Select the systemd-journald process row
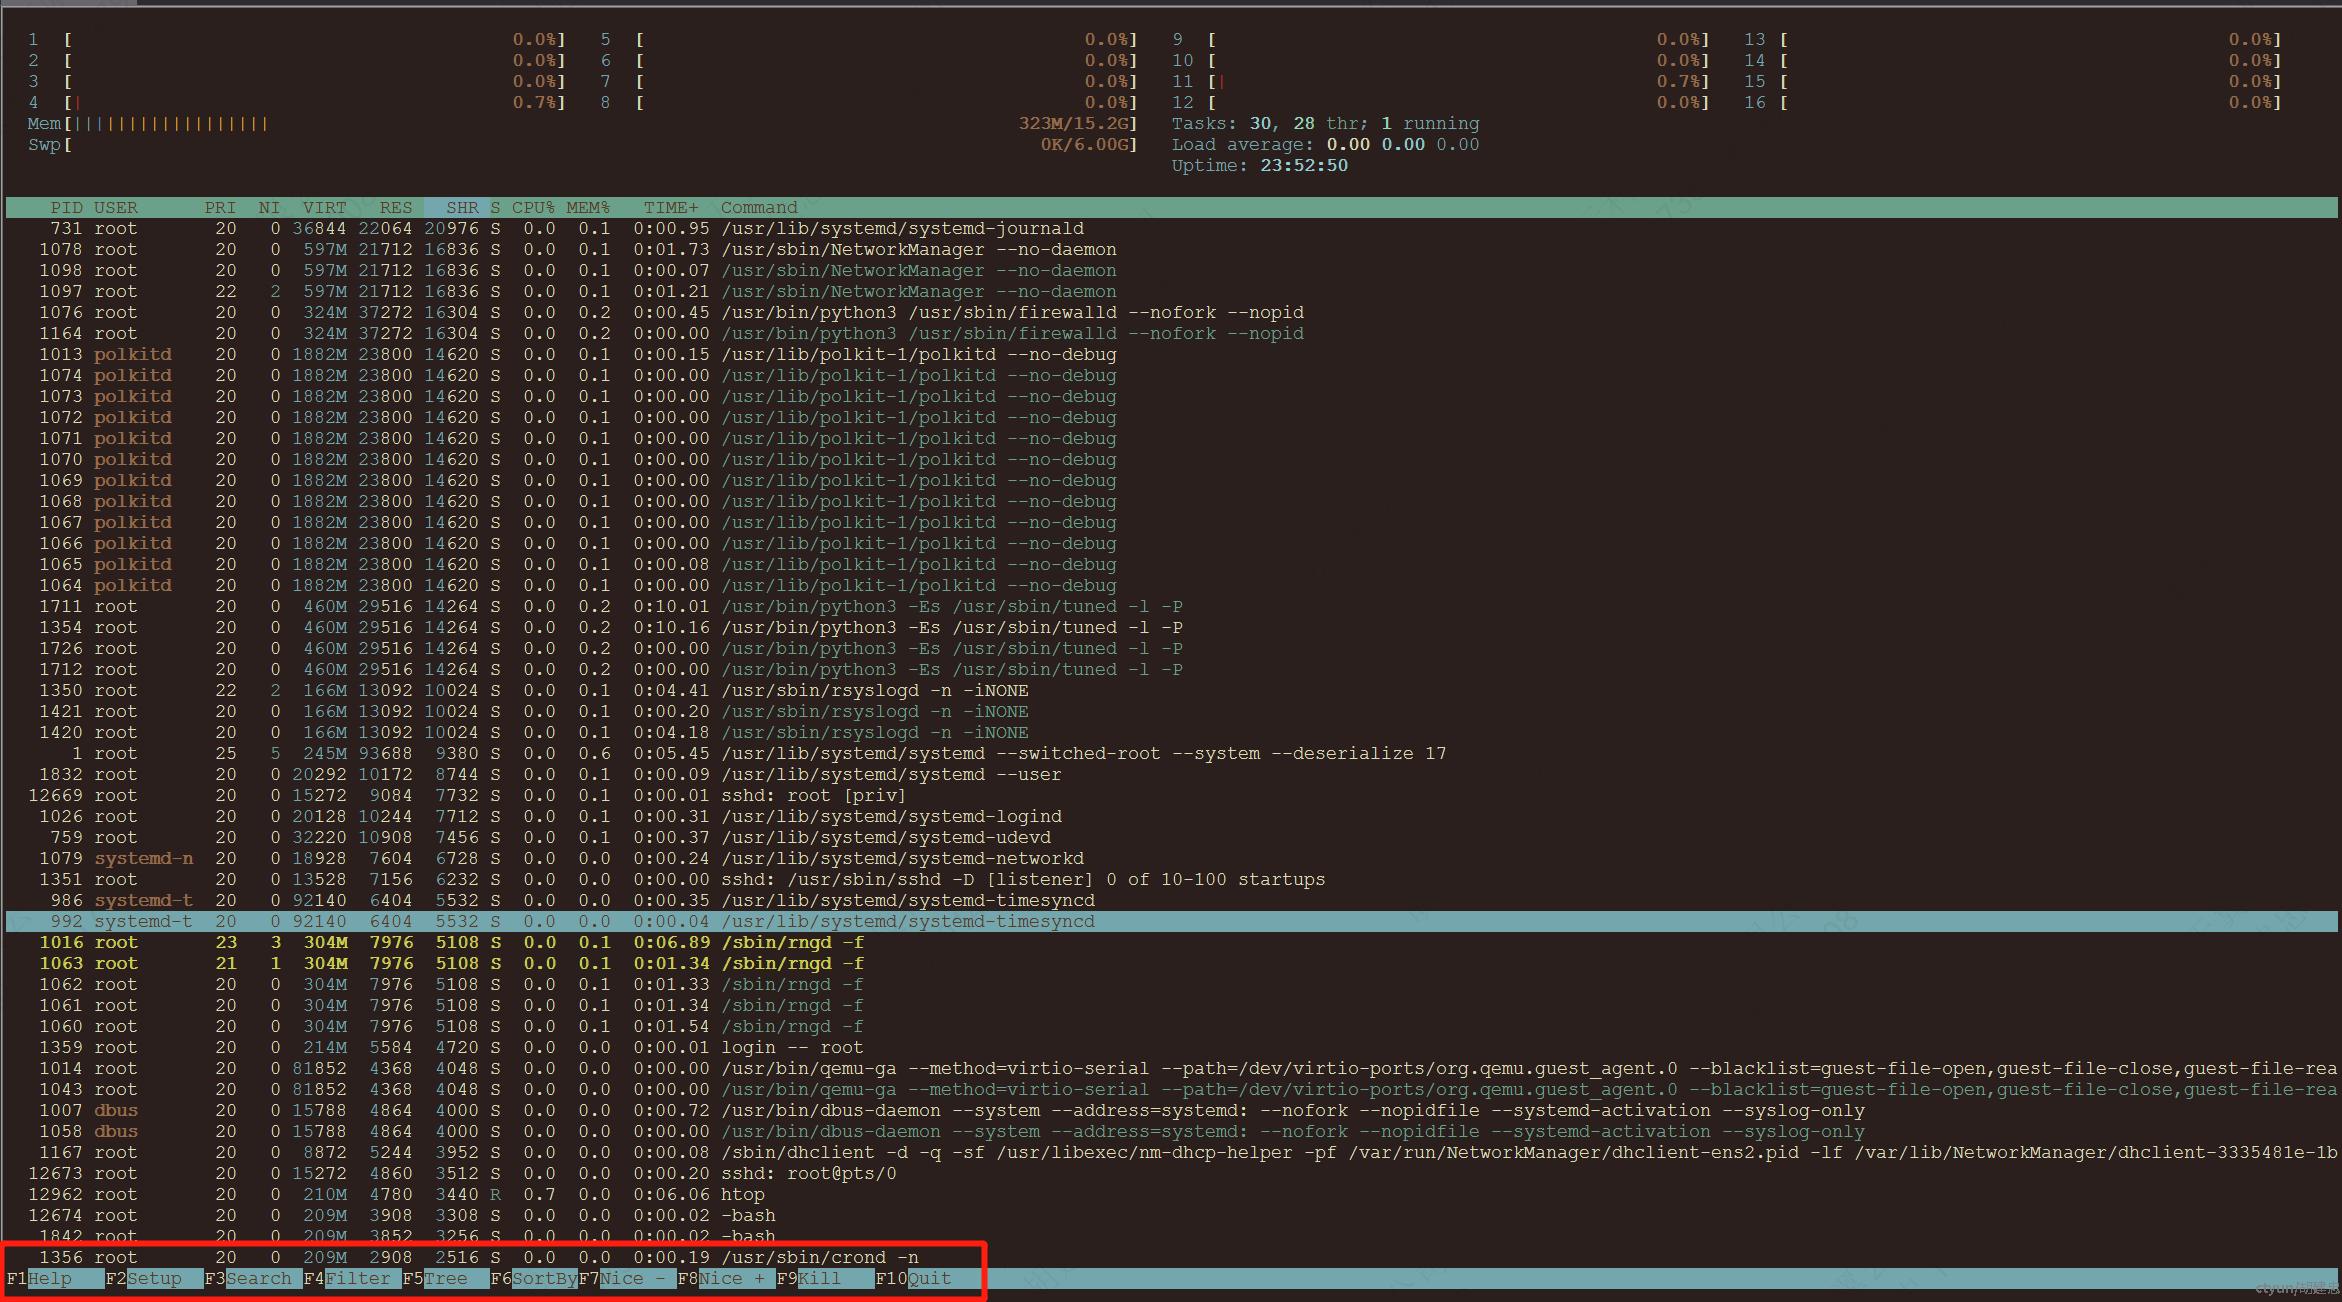 pos(1171,229)
